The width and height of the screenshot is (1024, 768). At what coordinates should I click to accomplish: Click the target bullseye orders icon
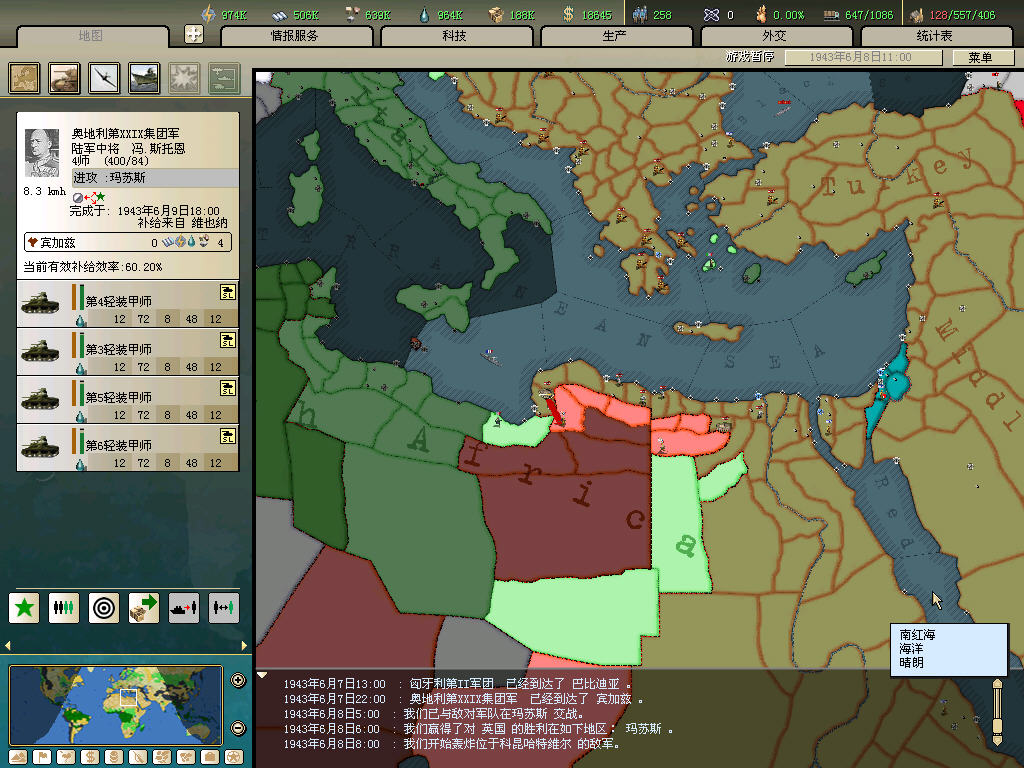(104, 607)
